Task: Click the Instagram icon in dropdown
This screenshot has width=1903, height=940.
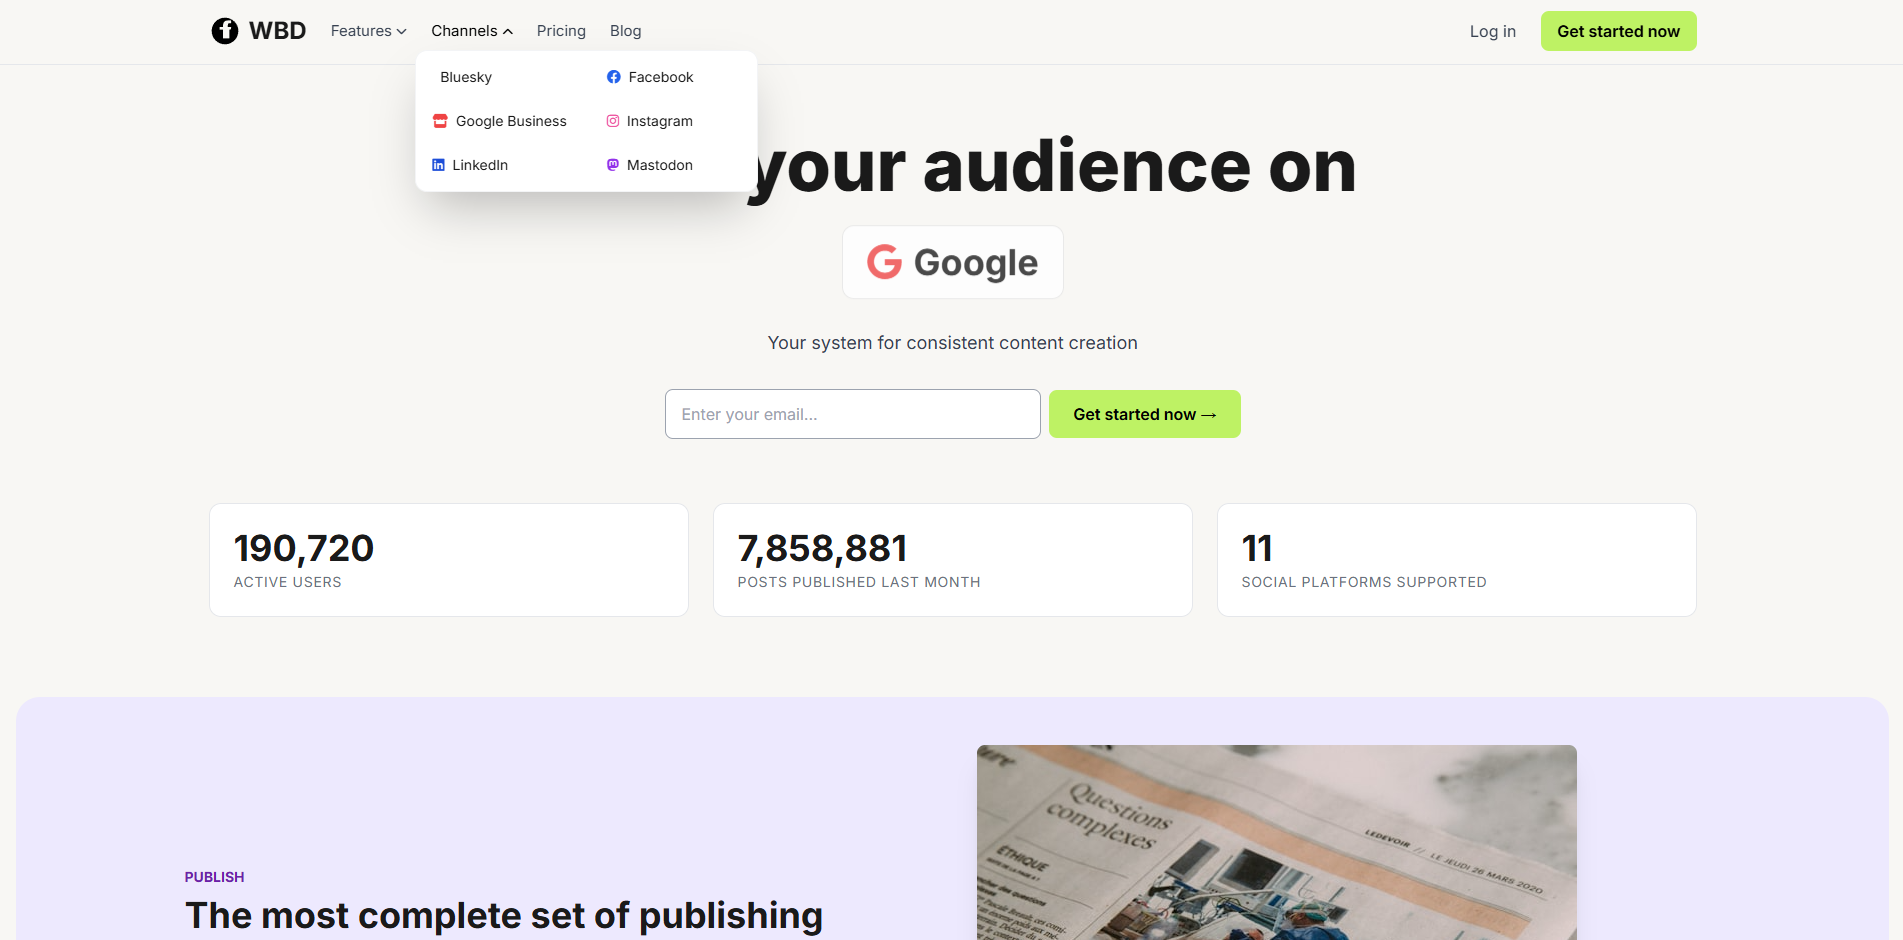Action: tap(613, 121)
